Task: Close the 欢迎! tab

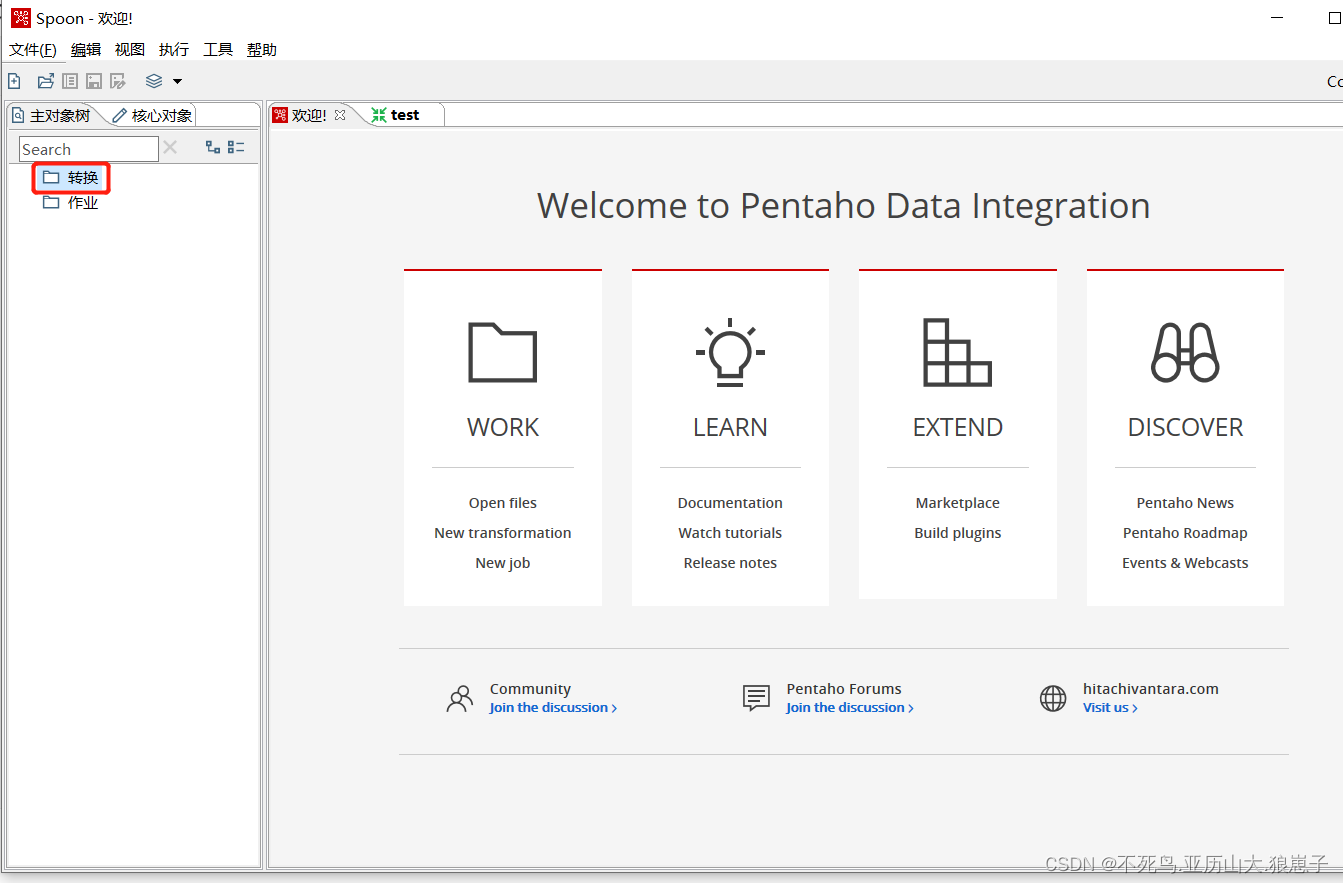Action: click(340, 115)
